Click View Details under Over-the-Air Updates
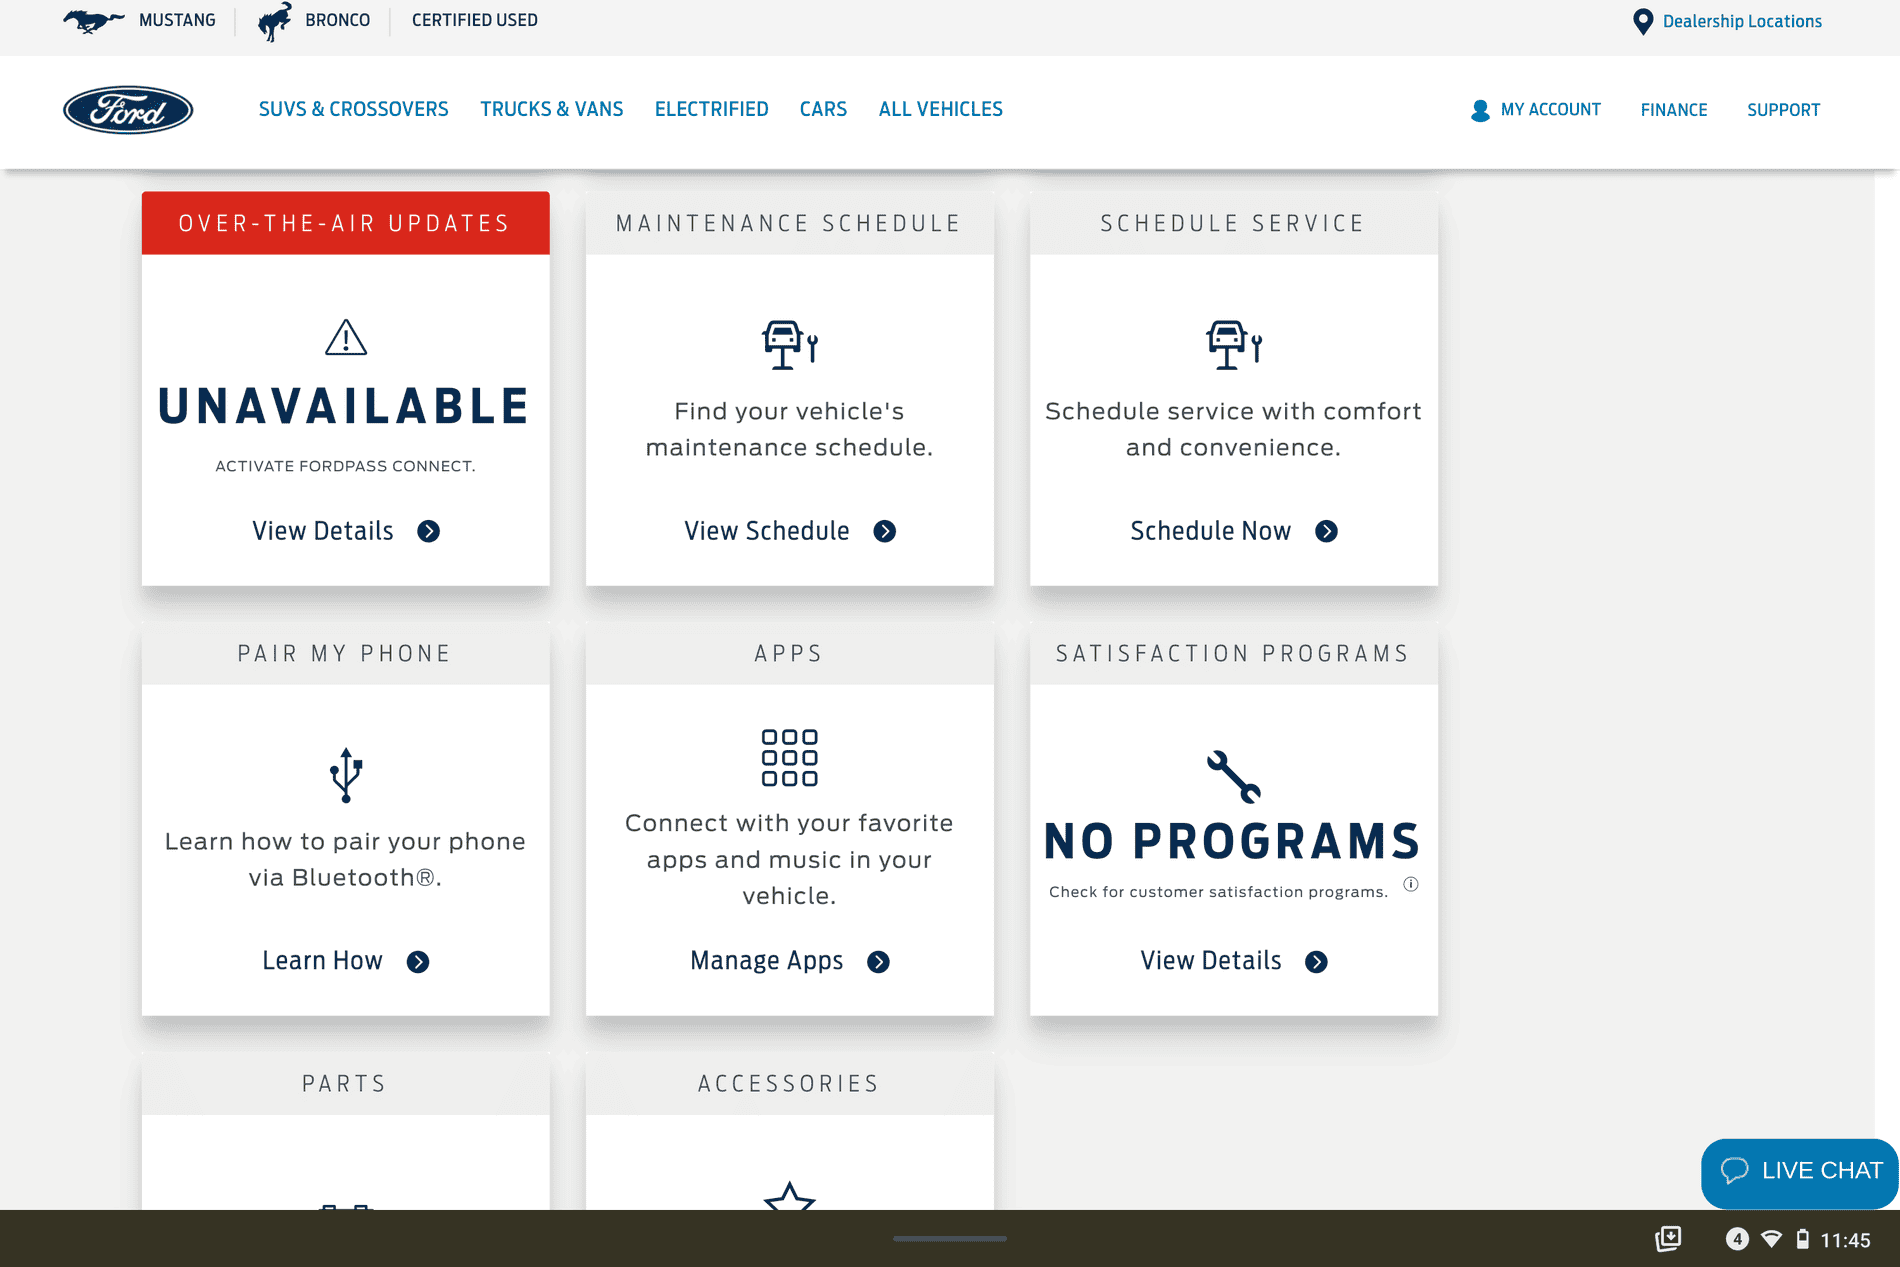The image size is (1900, 1267). [x=323, y=531]
